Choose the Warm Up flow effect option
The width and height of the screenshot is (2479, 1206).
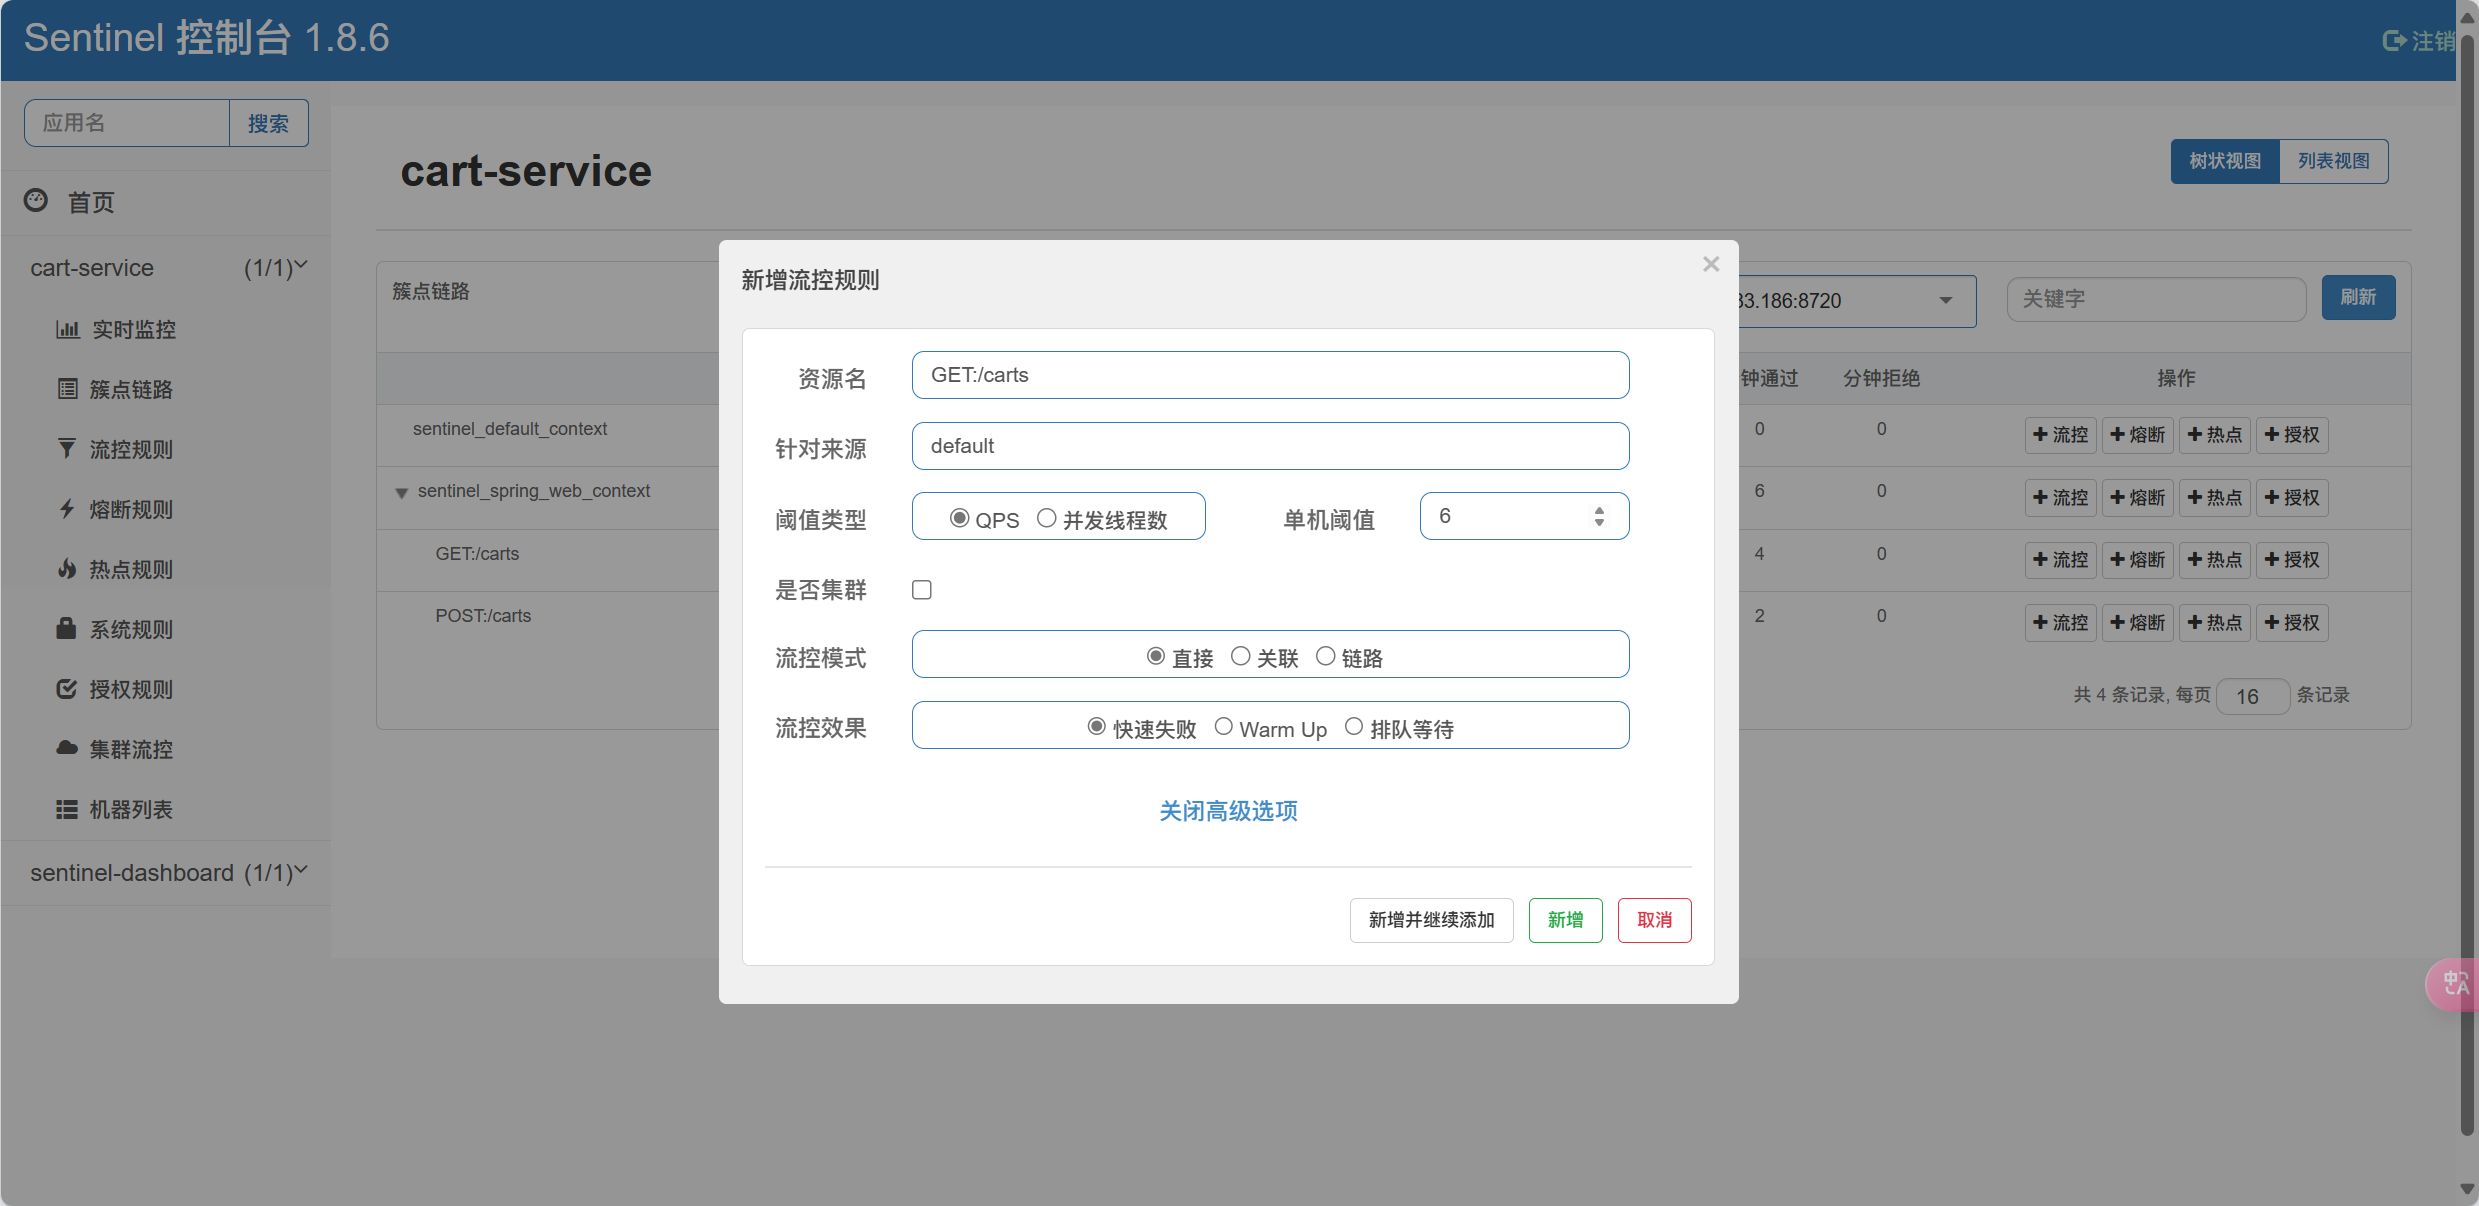(x=1223, y=727)
